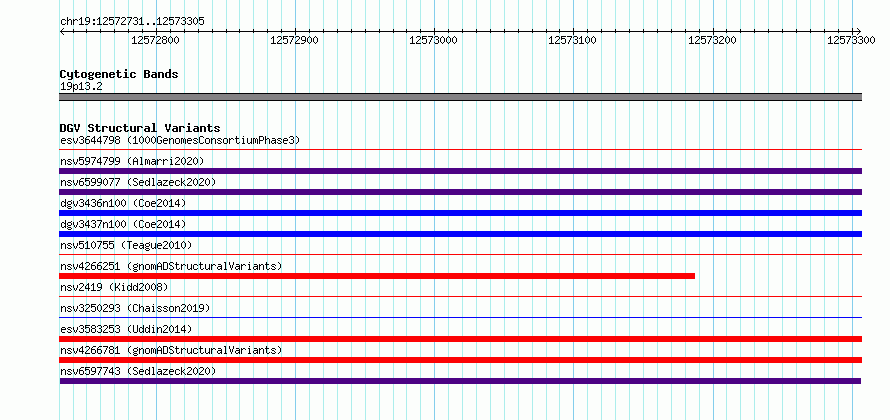Select the purple nsv6599077 variant bar
Screen dimensions: 890x420
click(x=460, y=192)
